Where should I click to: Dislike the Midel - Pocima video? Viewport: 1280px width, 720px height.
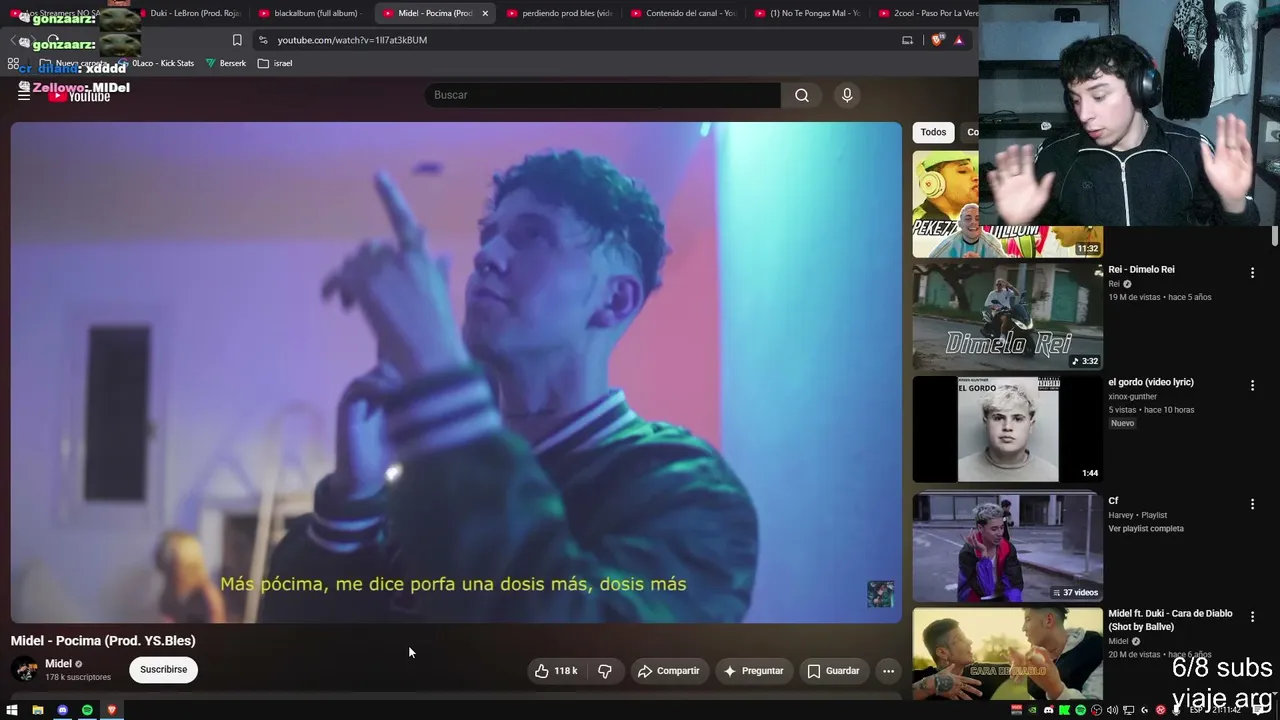(x=605, y=671)
